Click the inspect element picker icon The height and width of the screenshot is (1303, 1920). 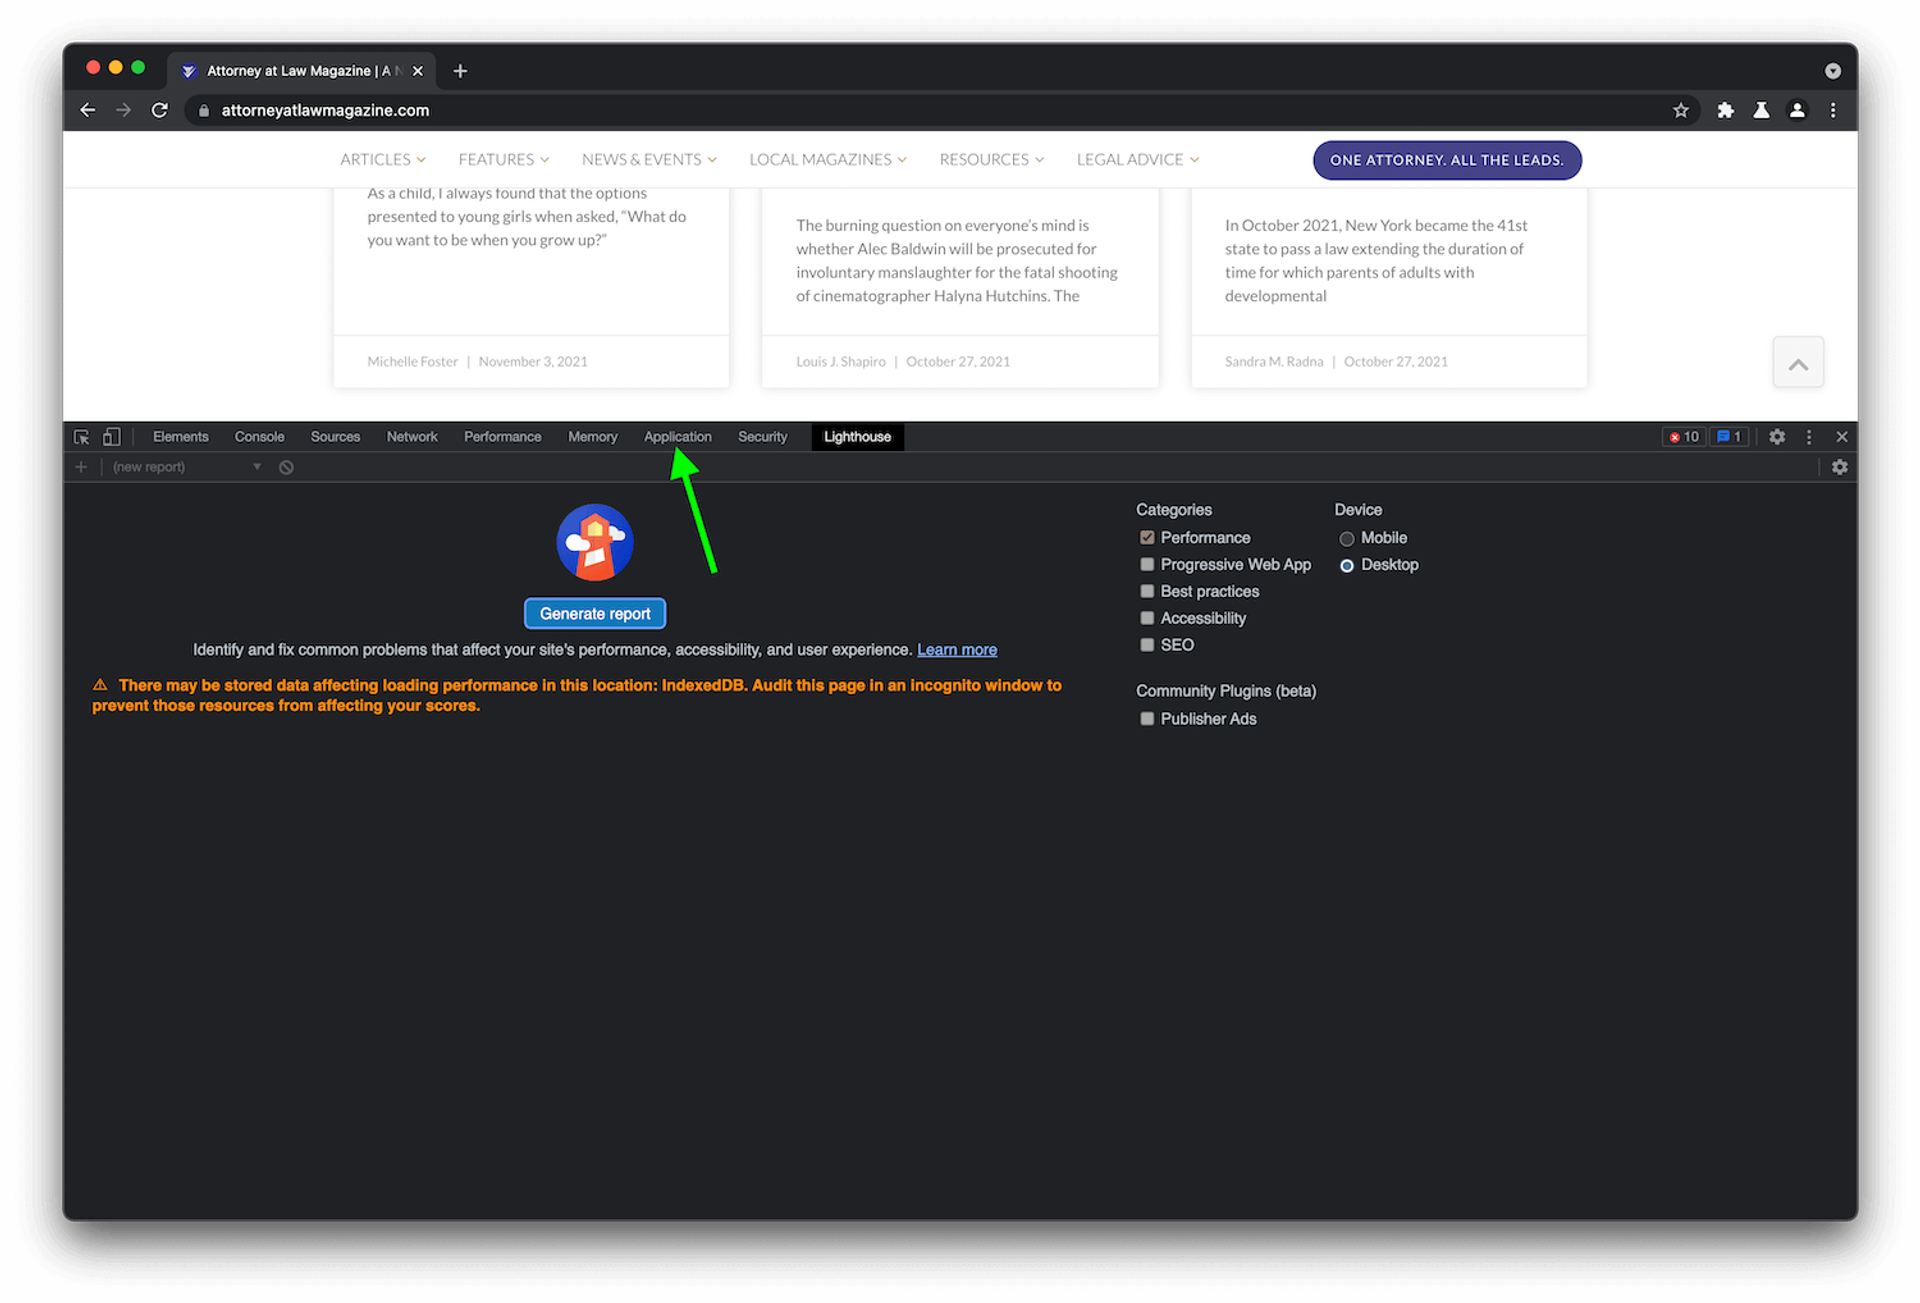click(81, 437)
